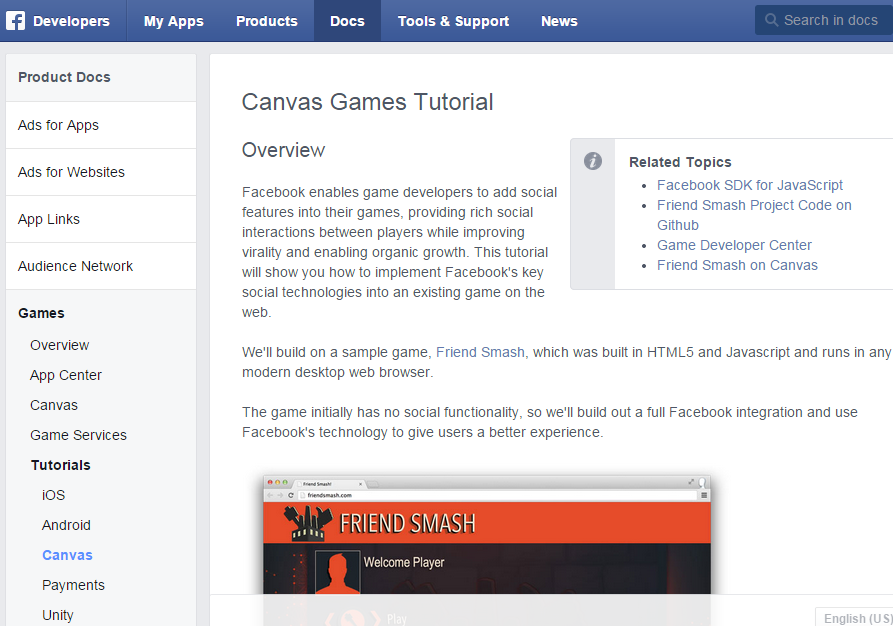Select Tutorials in the sidebar
This screenshot has width=893, height=626.
[x=61, y=465]
